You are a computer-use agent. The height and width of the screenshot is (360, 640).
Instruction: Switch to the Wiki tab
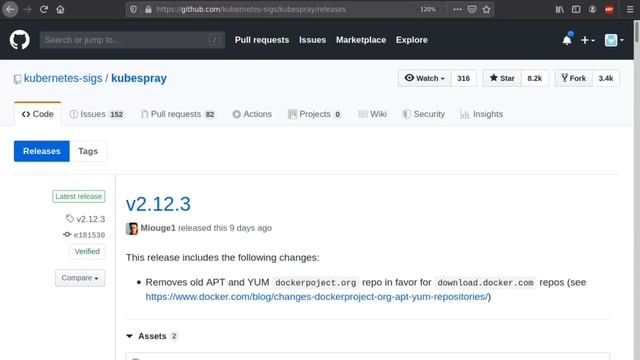(372, 114)
